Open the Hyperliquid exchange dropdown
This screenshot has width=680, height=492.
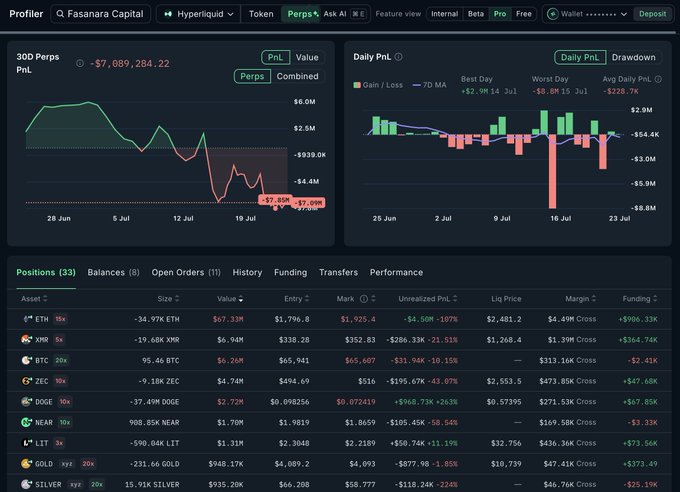(x=199, y=14)
